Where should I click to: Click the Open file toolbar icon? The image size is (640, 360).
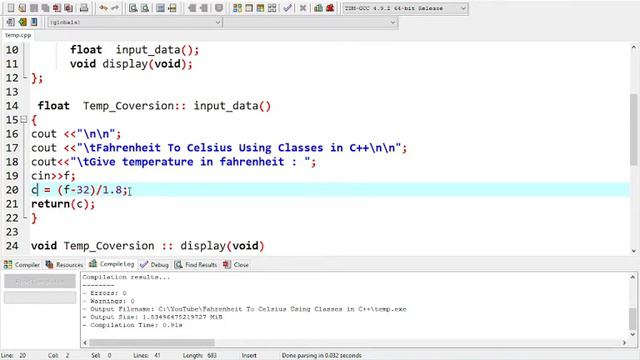point(22,8)
